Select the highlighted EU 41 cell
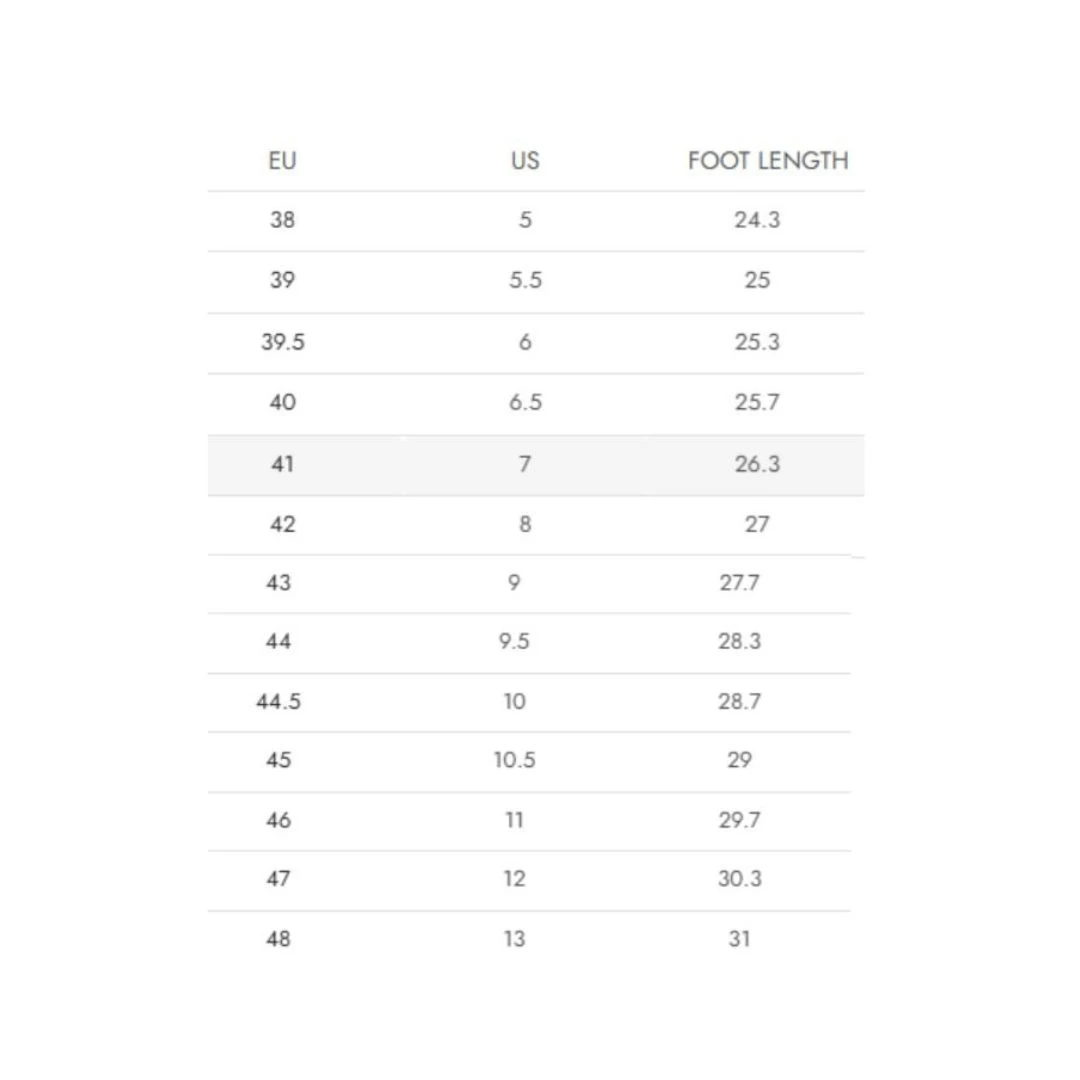This screenshot has width=1080, height=1080. point(282,464)
